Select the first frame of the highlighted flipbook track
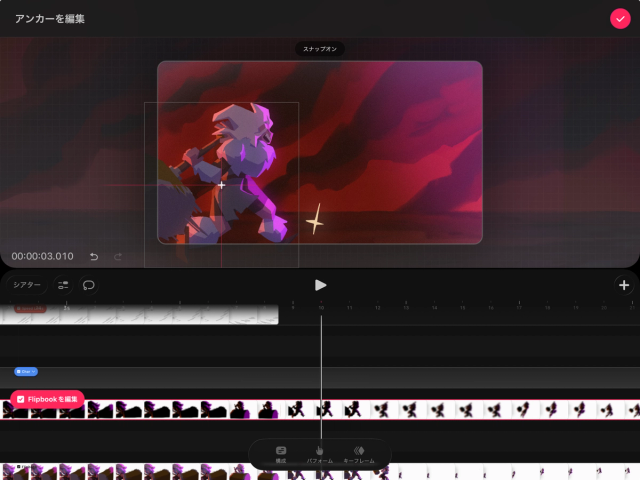The height and width of the screenshot is (480, 640). tap(16, 410)
